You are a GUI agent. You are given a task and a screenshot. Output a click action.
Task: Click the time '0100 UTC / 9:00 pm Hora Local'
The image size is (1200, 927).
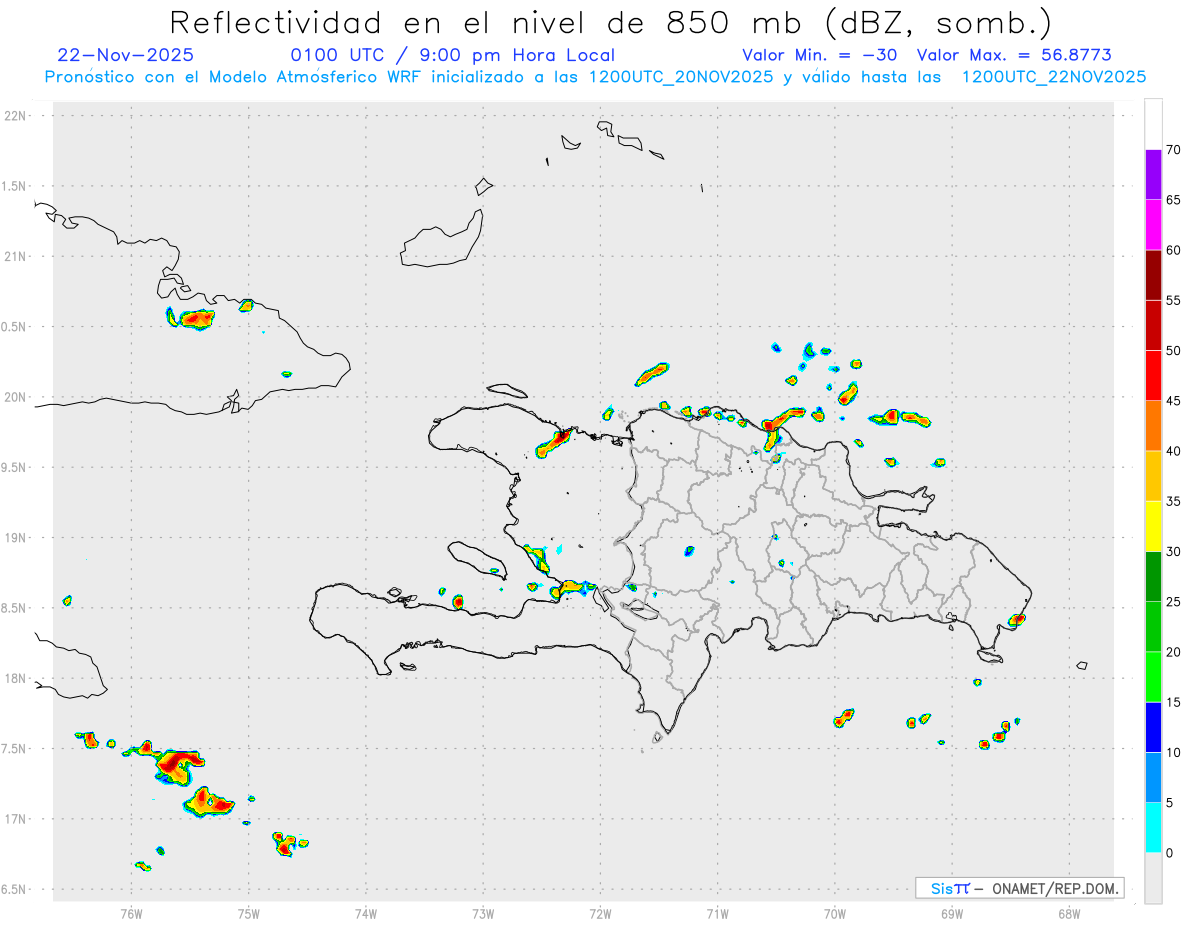click(x=452, y=55)
